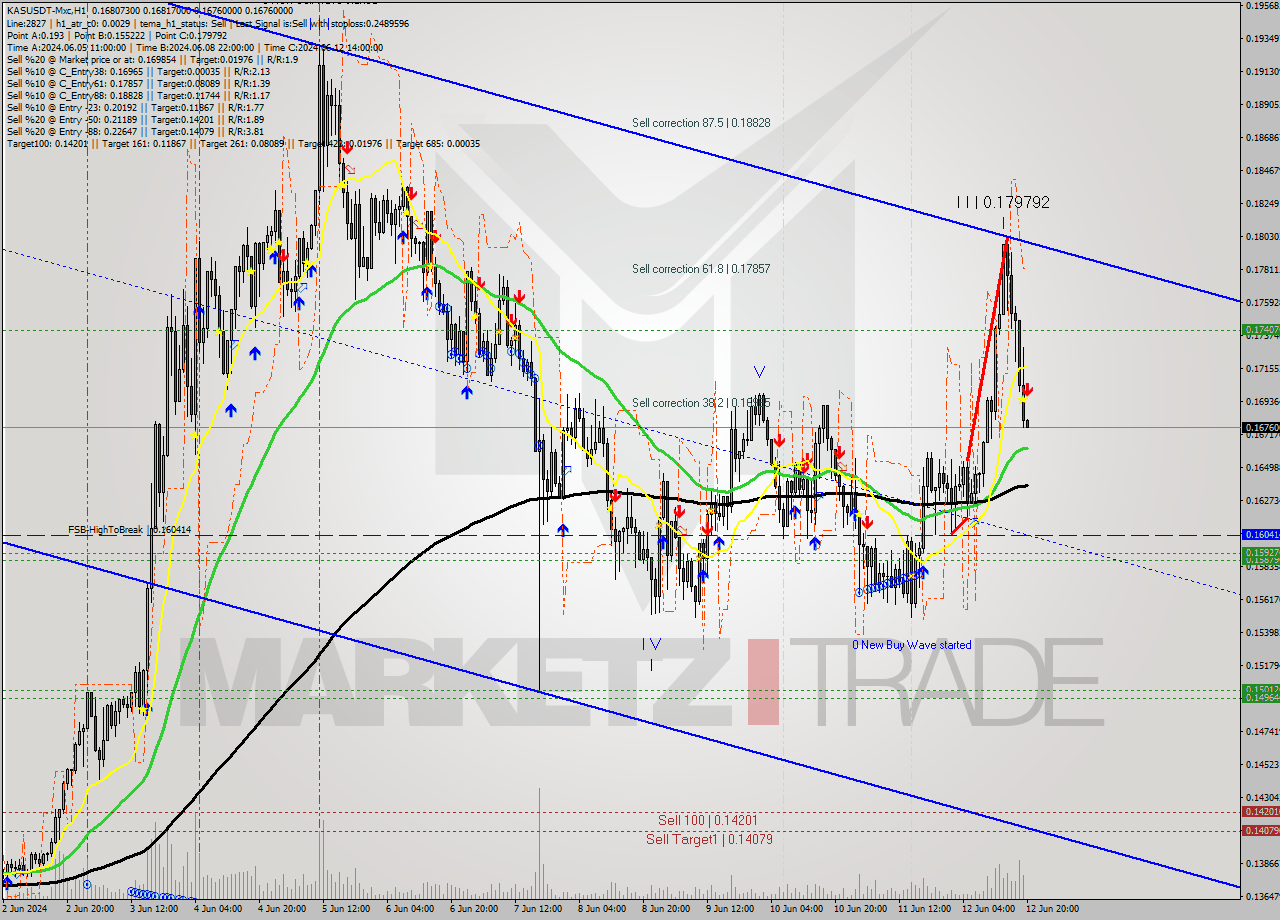The height and width of the screenshot is (920, 1280).
Task: Click the 'I V' wave marker below candles
Action: coord(651,644)
